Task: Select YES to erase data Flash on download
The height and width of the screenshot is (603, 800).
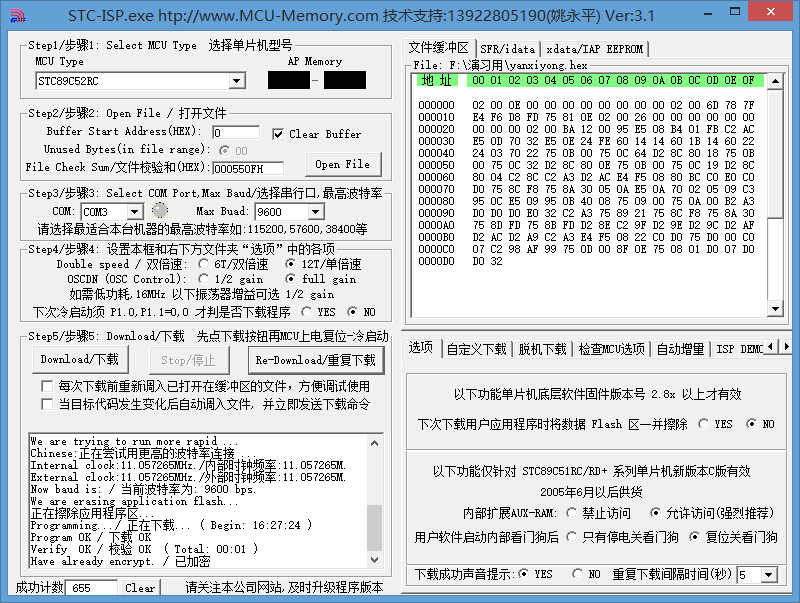Action: pyautogui.click(x=704, y=423)
